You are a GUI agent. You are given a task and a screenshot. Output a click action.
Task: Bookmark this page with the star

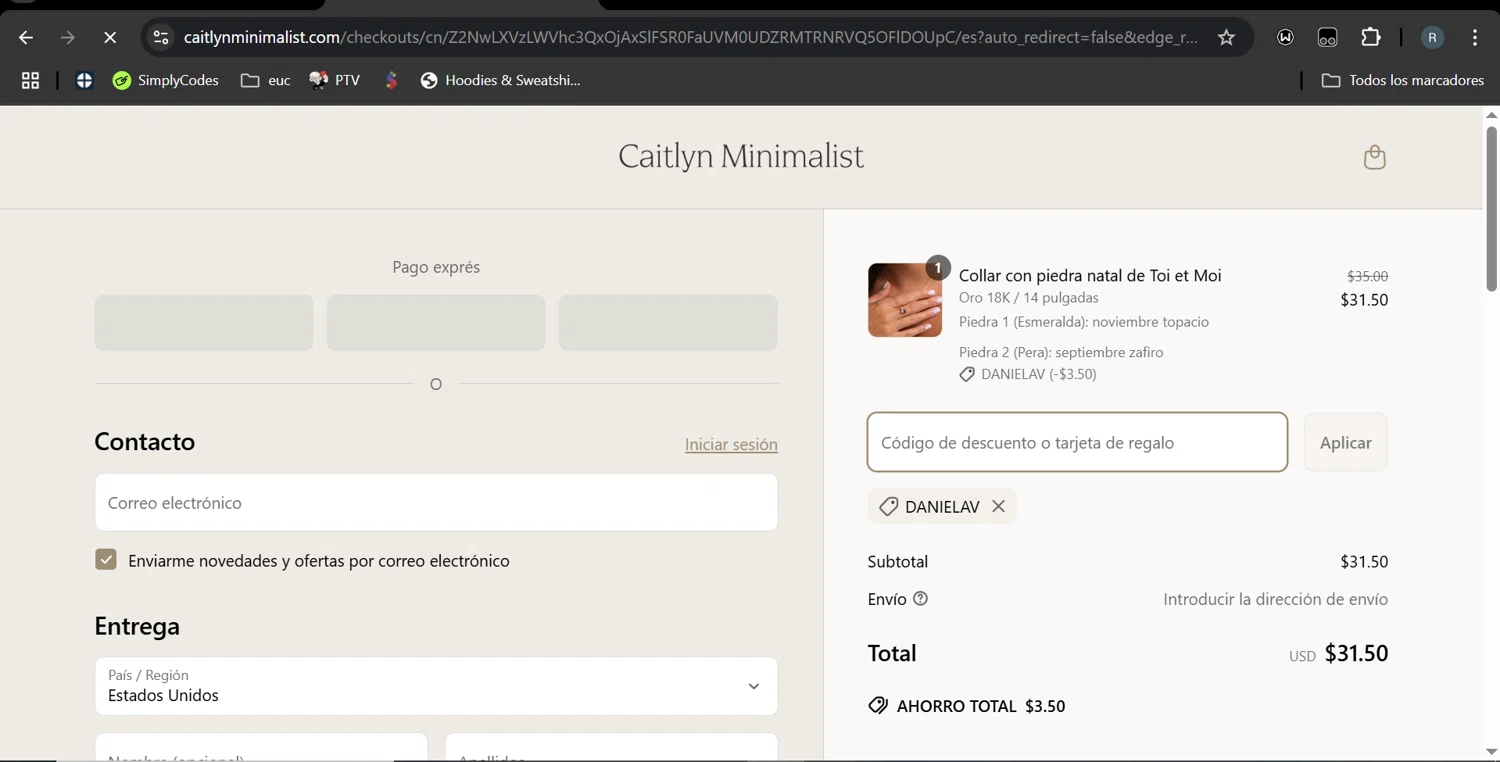tap(1226, 38)
